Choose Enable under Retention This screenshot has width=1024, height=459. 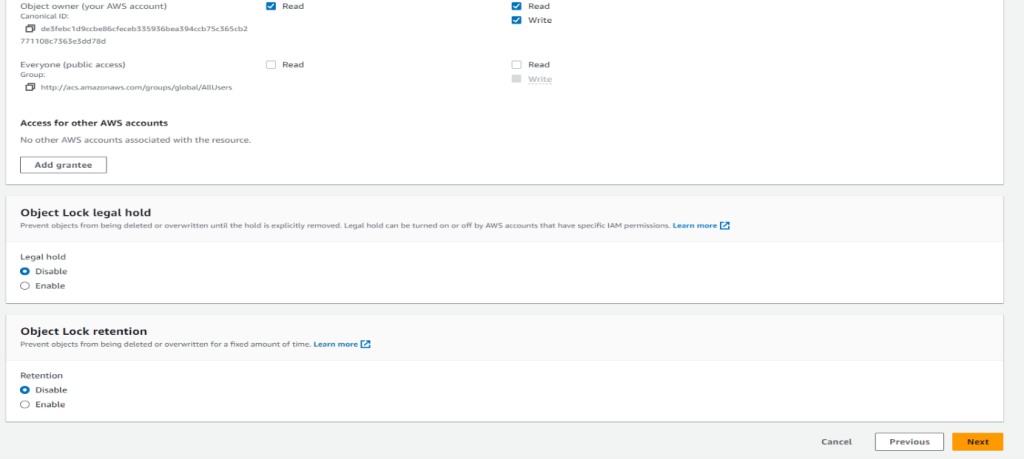[25, 405]
